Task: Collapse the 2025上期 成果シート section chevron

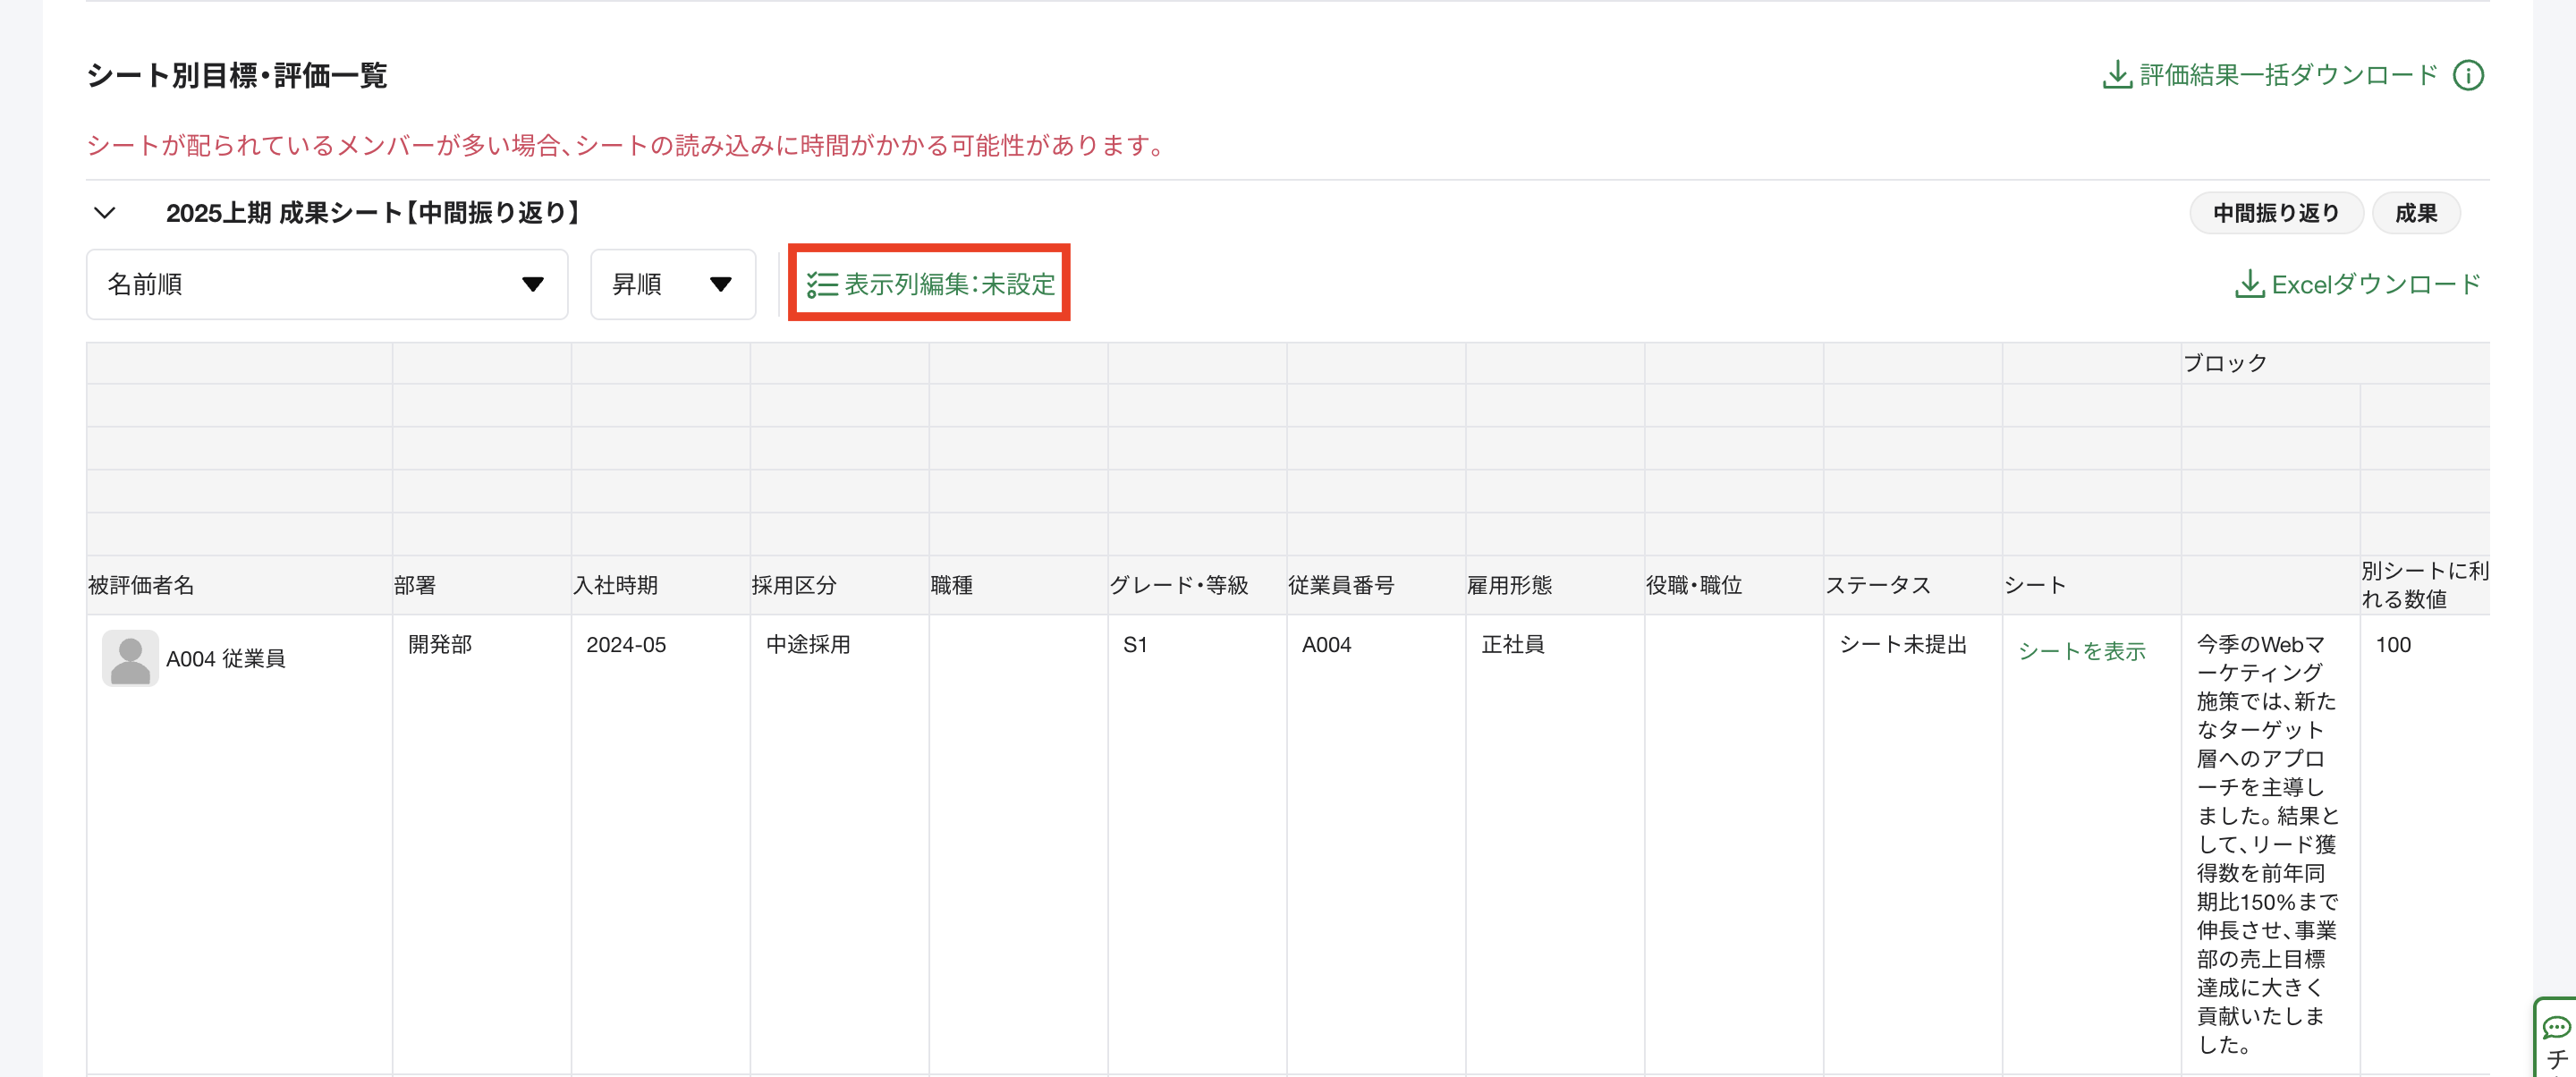Action: [x=104, y=213]
